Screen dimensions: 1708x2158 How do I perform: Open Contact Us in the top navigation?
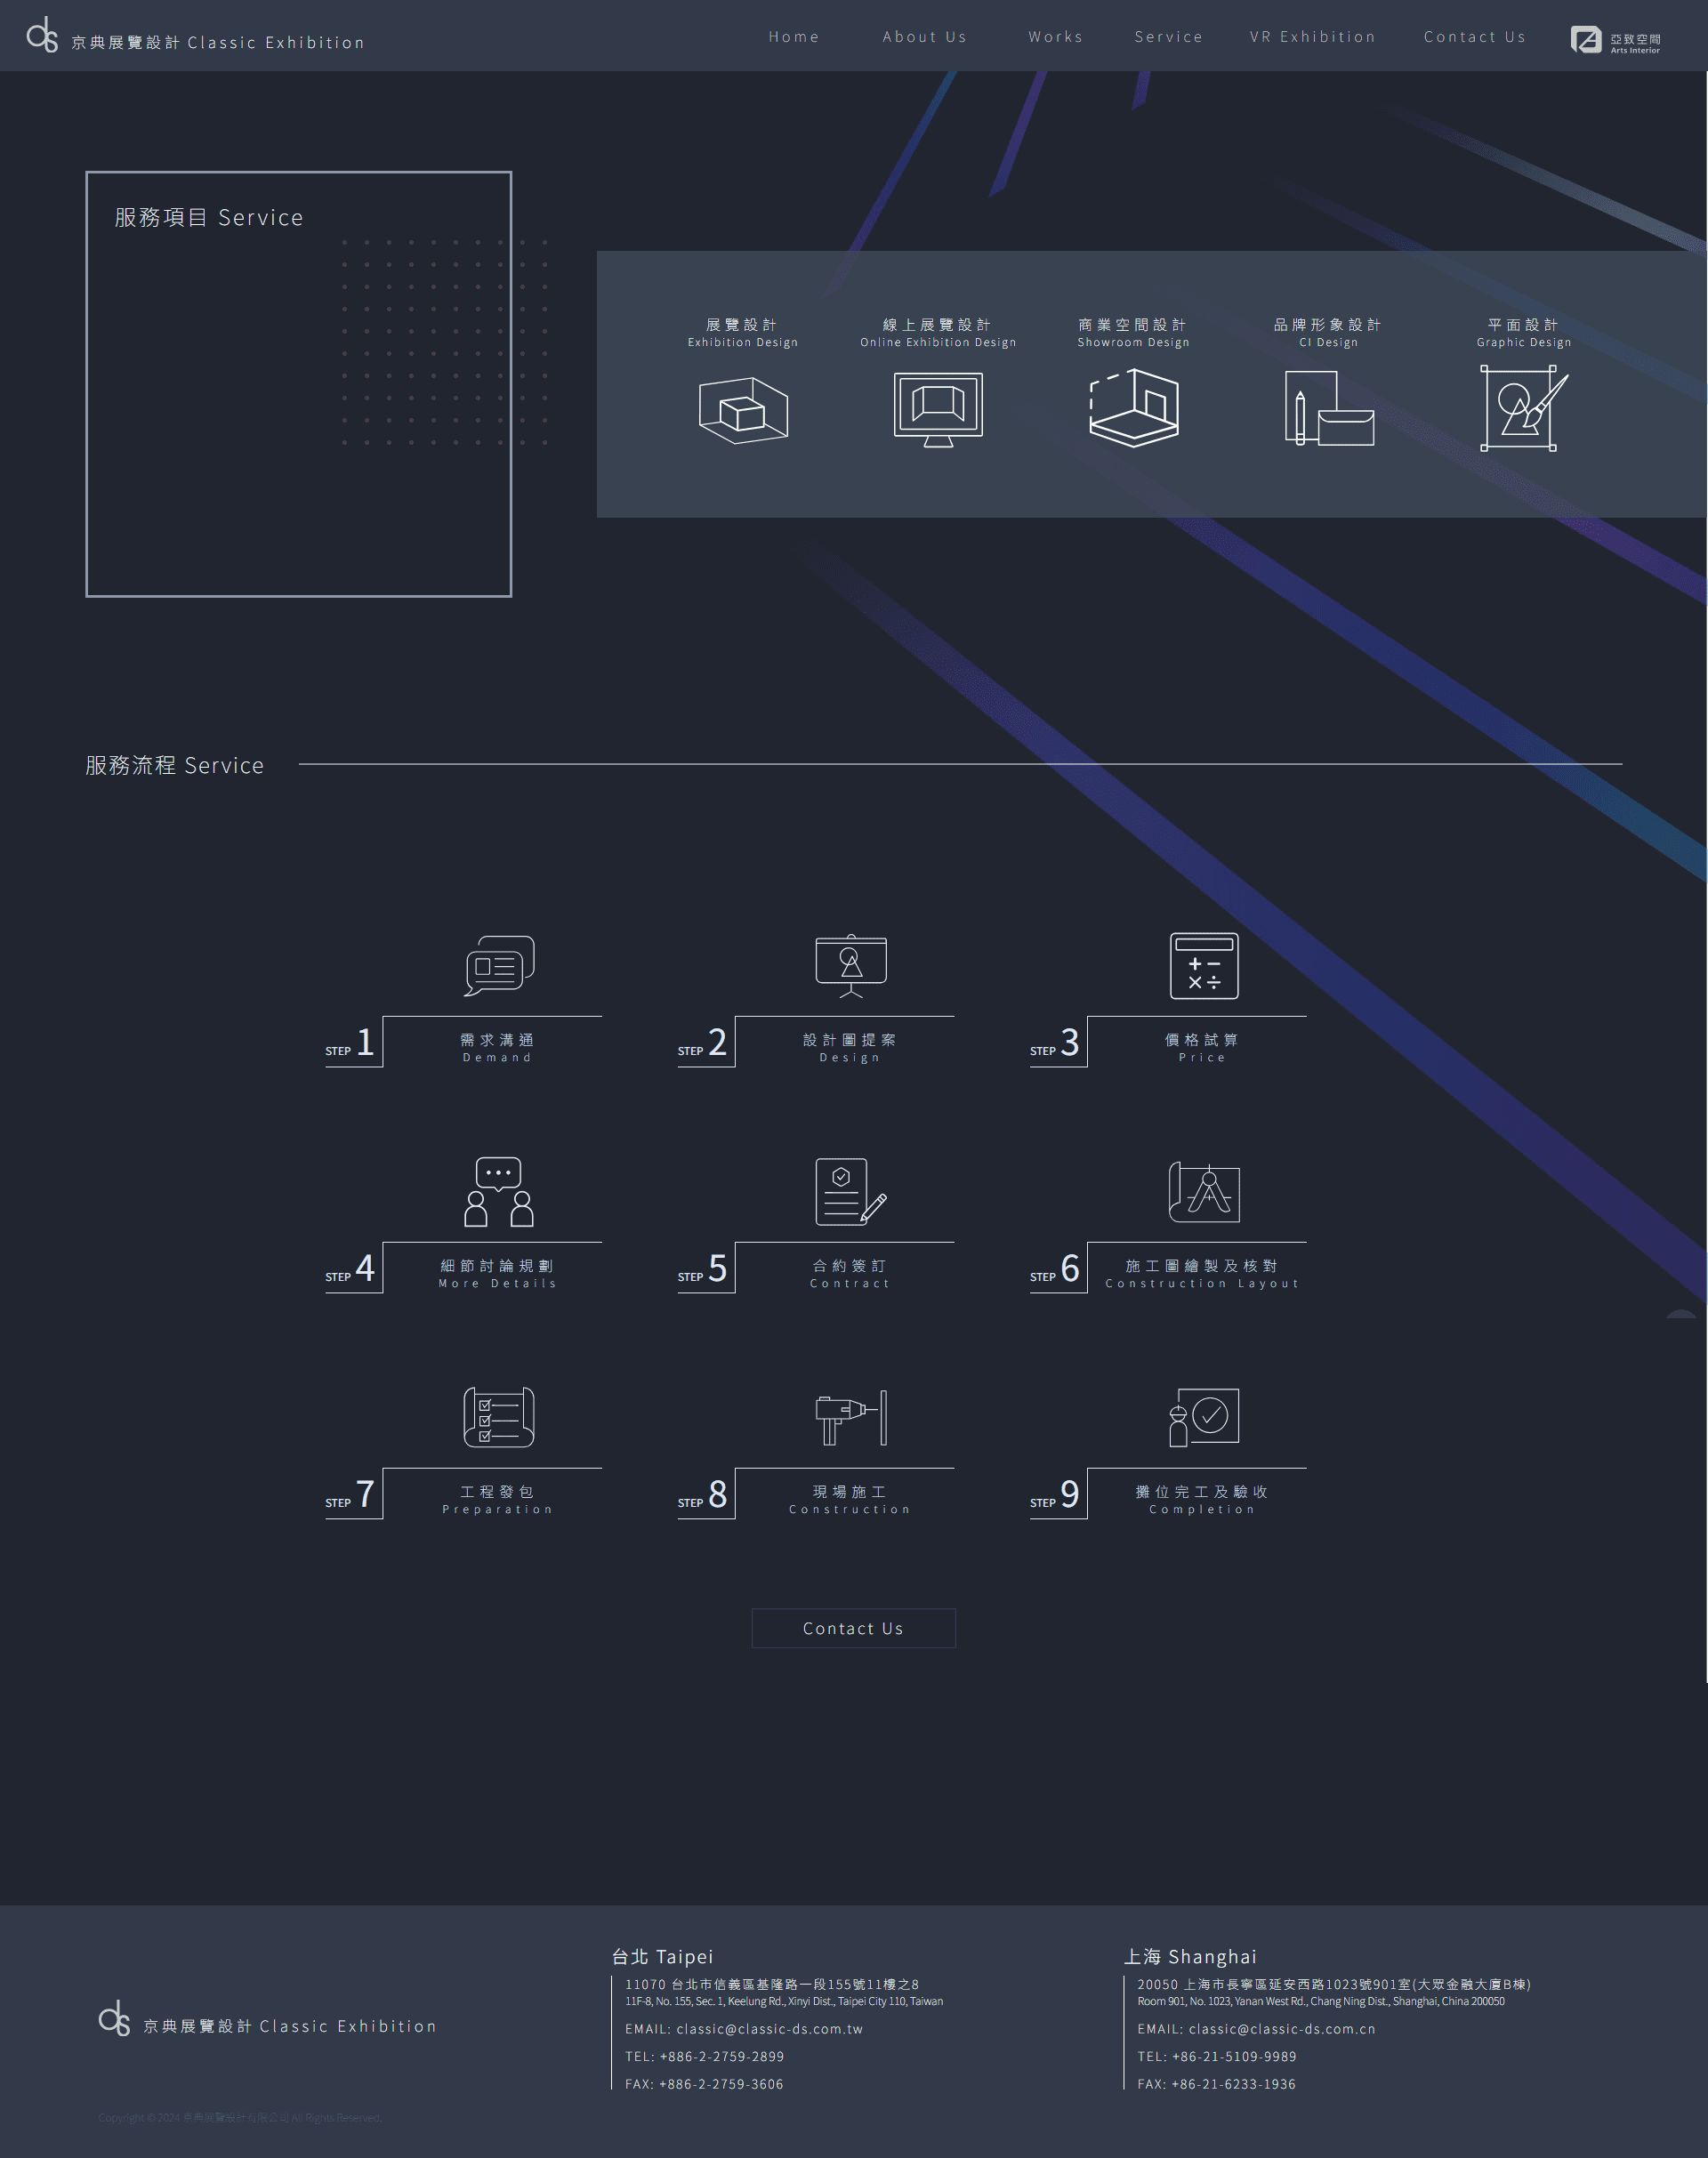[1475, 37]
